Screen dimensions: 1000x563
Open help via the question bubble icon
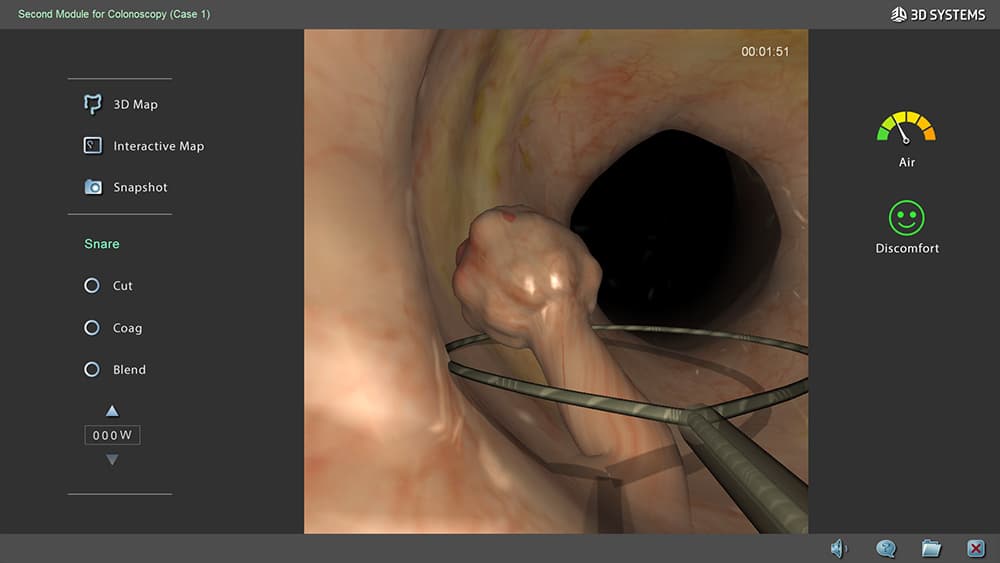[x=886, y=548]
